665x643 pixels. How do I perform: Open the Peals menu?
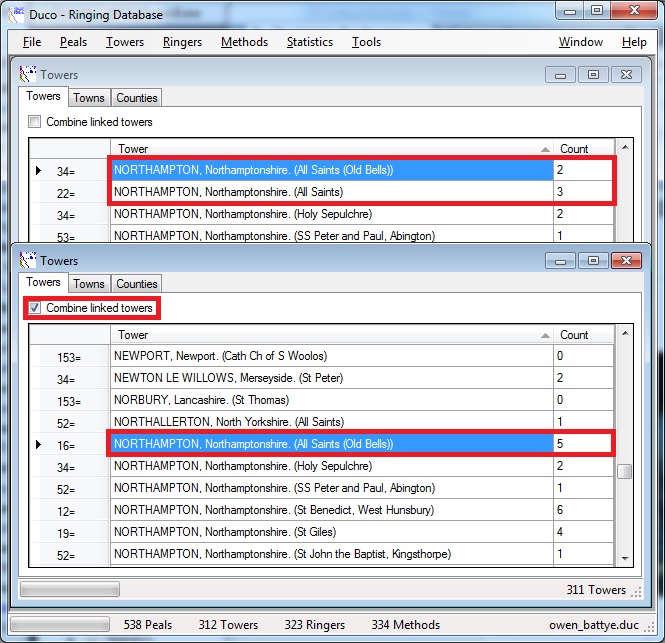[x=73, y=42]
